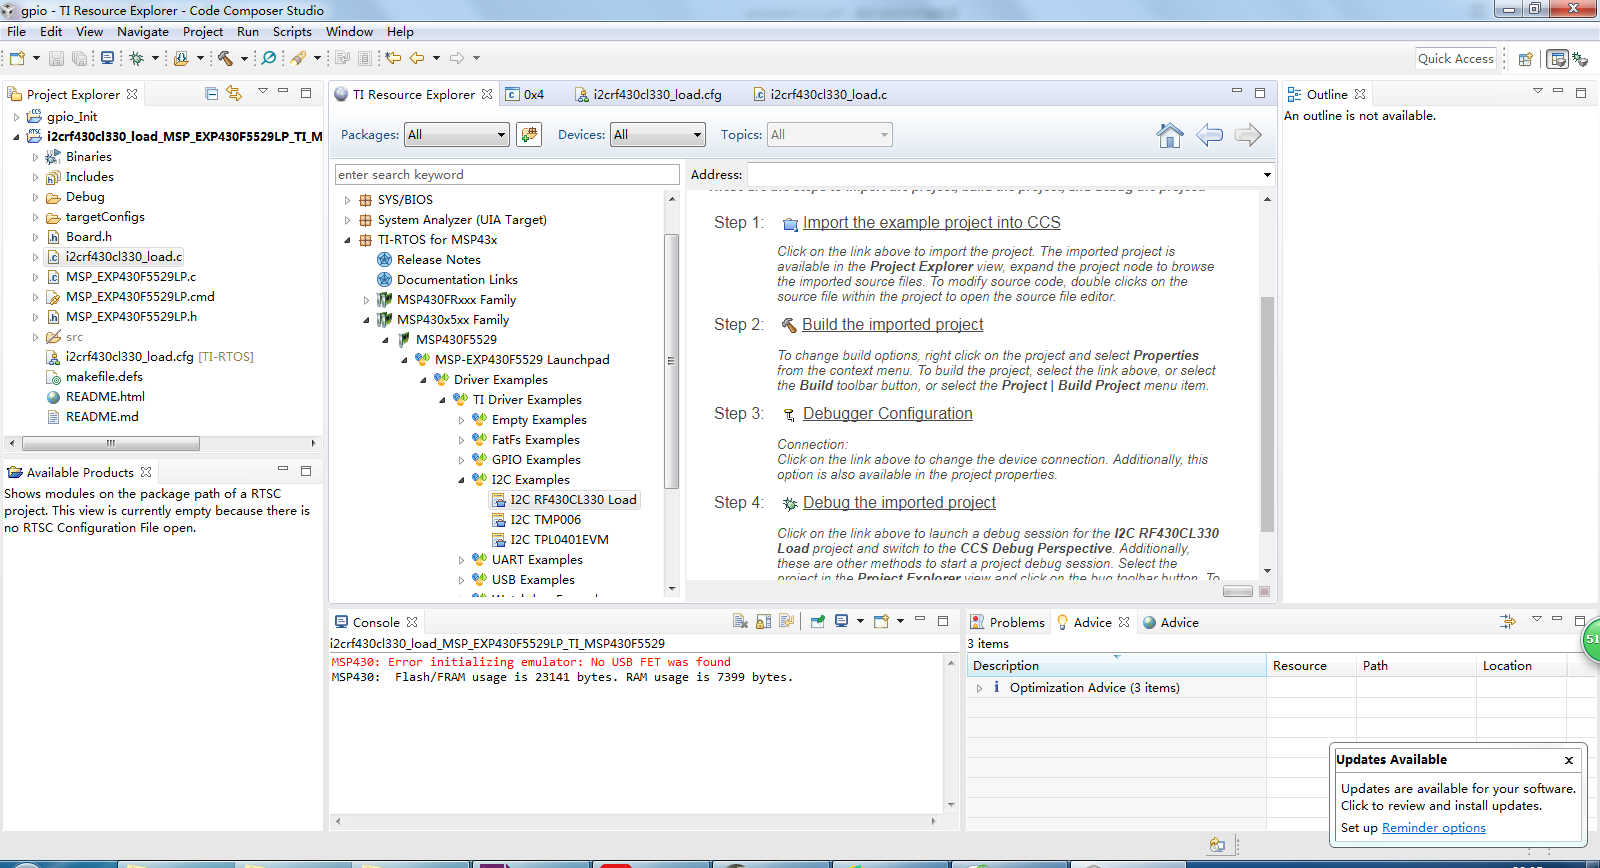Collapse the I2C Examples node
The image size is (1600, 868).
tap(462, 480)
